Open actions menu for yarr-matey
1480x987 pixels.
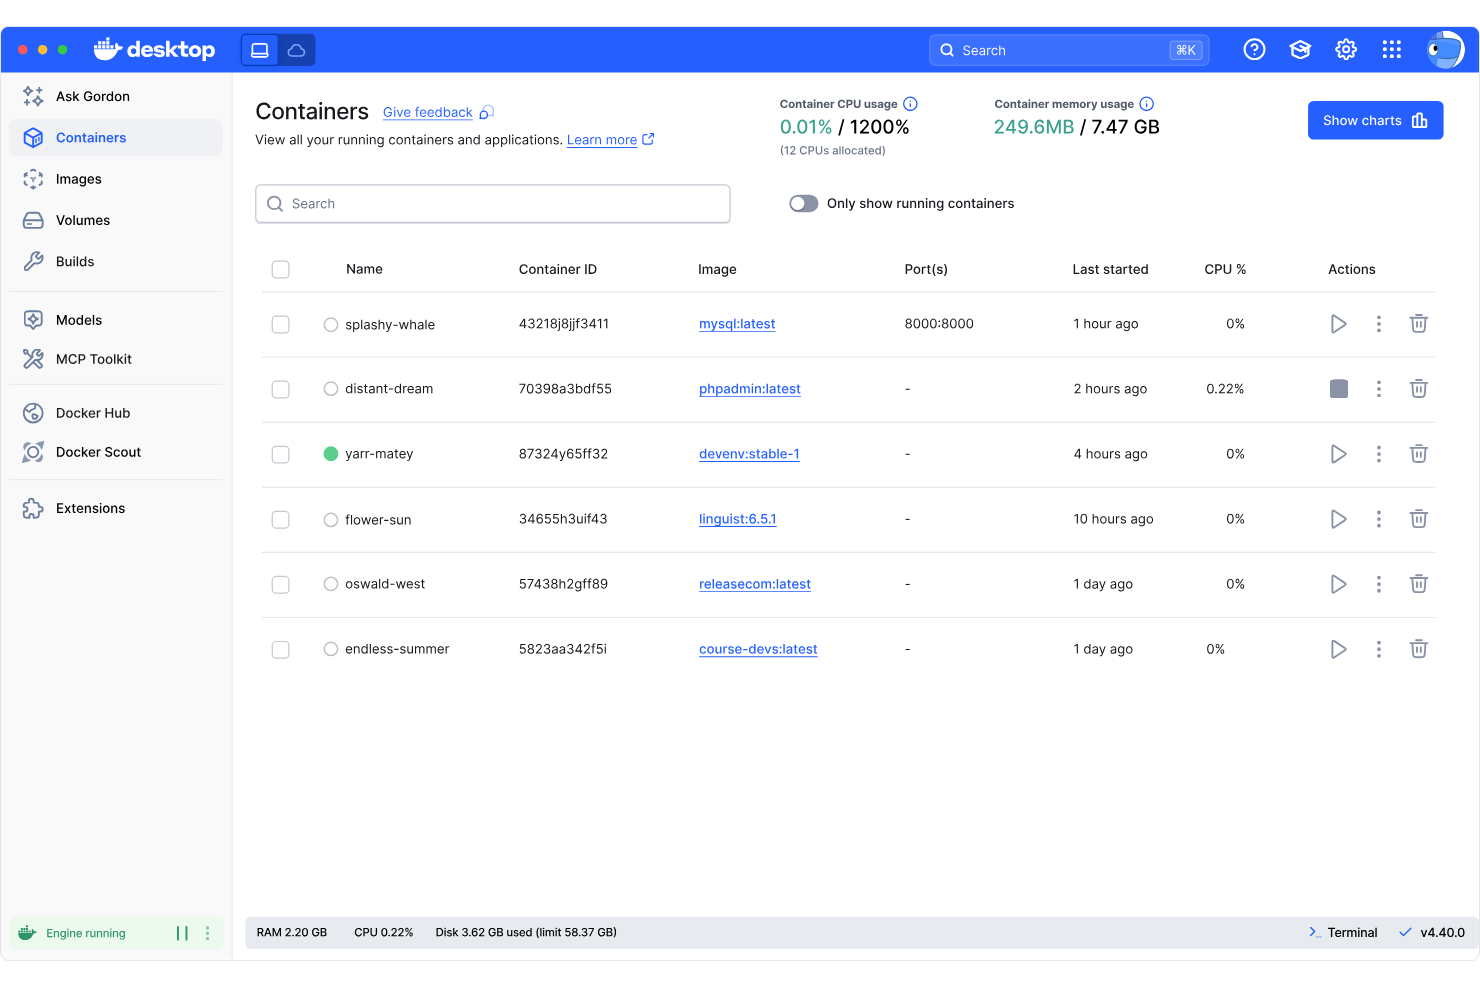(x=1379, y=453)
